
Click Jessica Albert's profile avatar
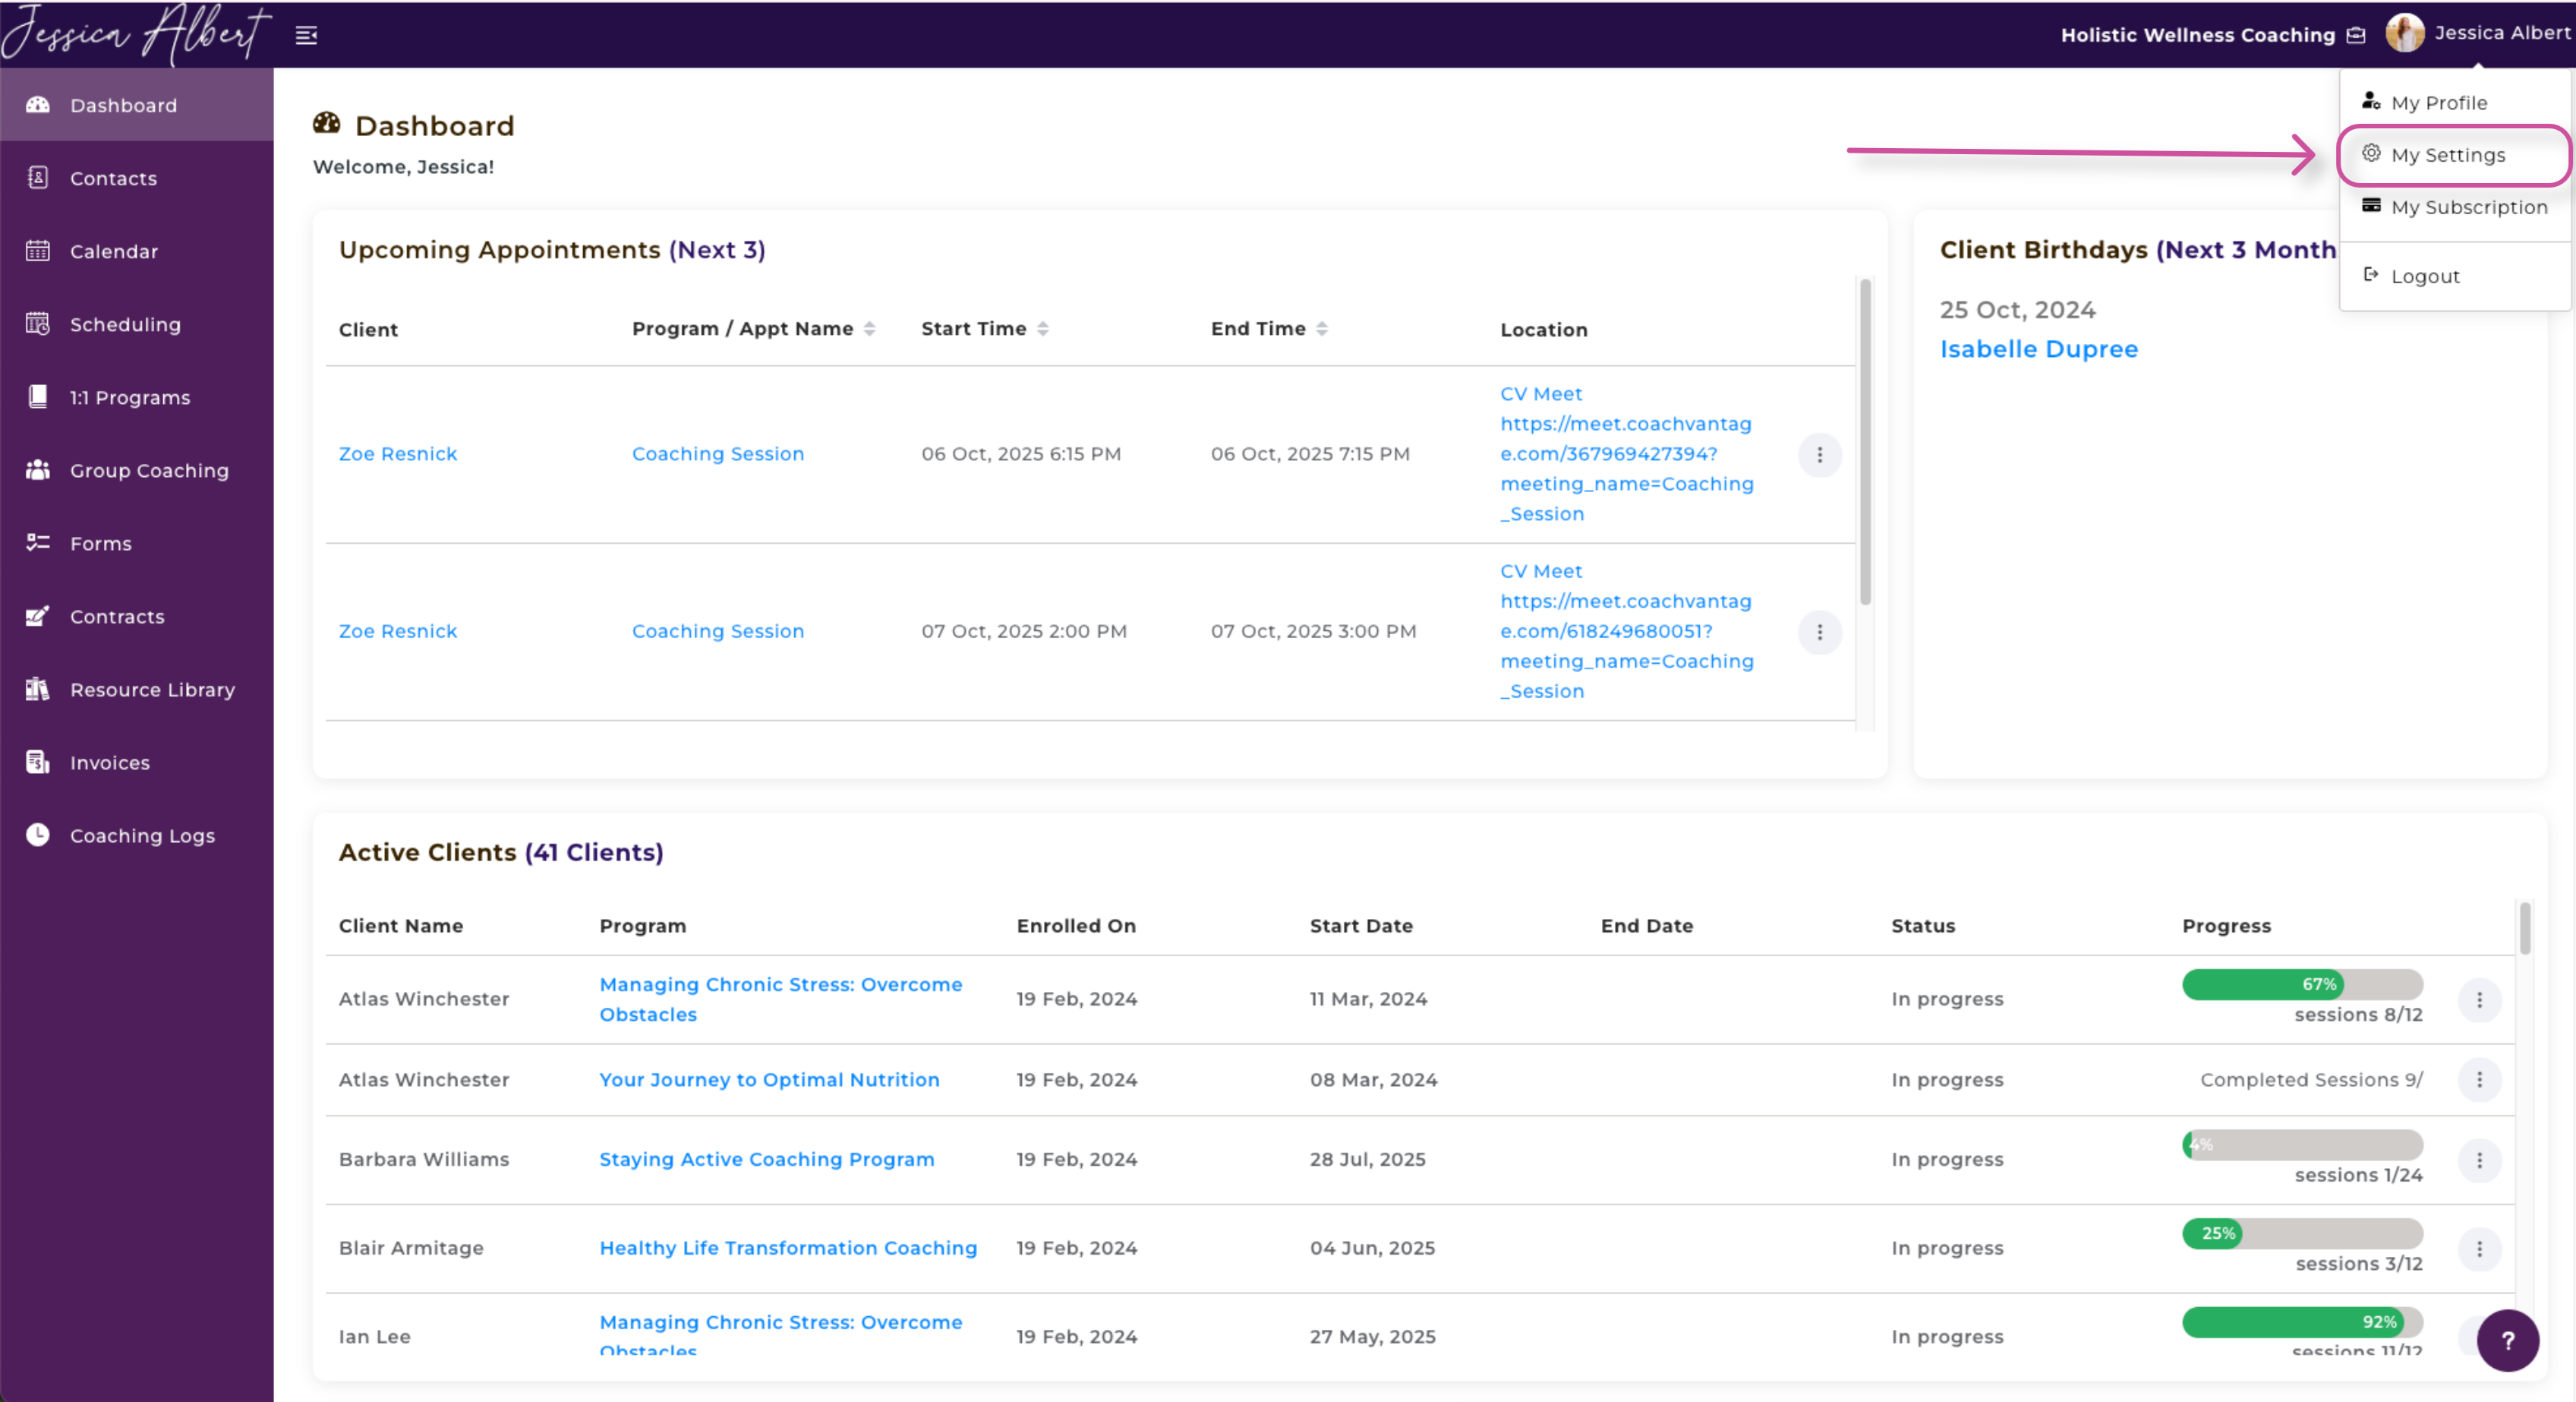[x=2404, y=33]
